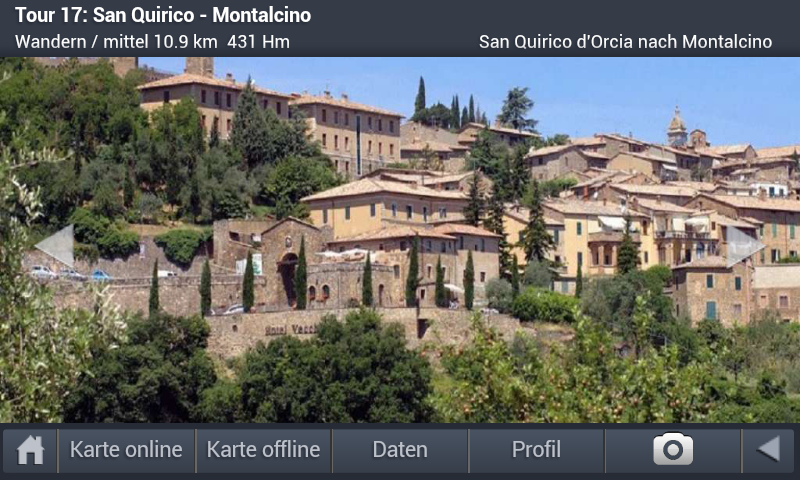Show previous photo with left arrow overlay

(x=55, y=246)
